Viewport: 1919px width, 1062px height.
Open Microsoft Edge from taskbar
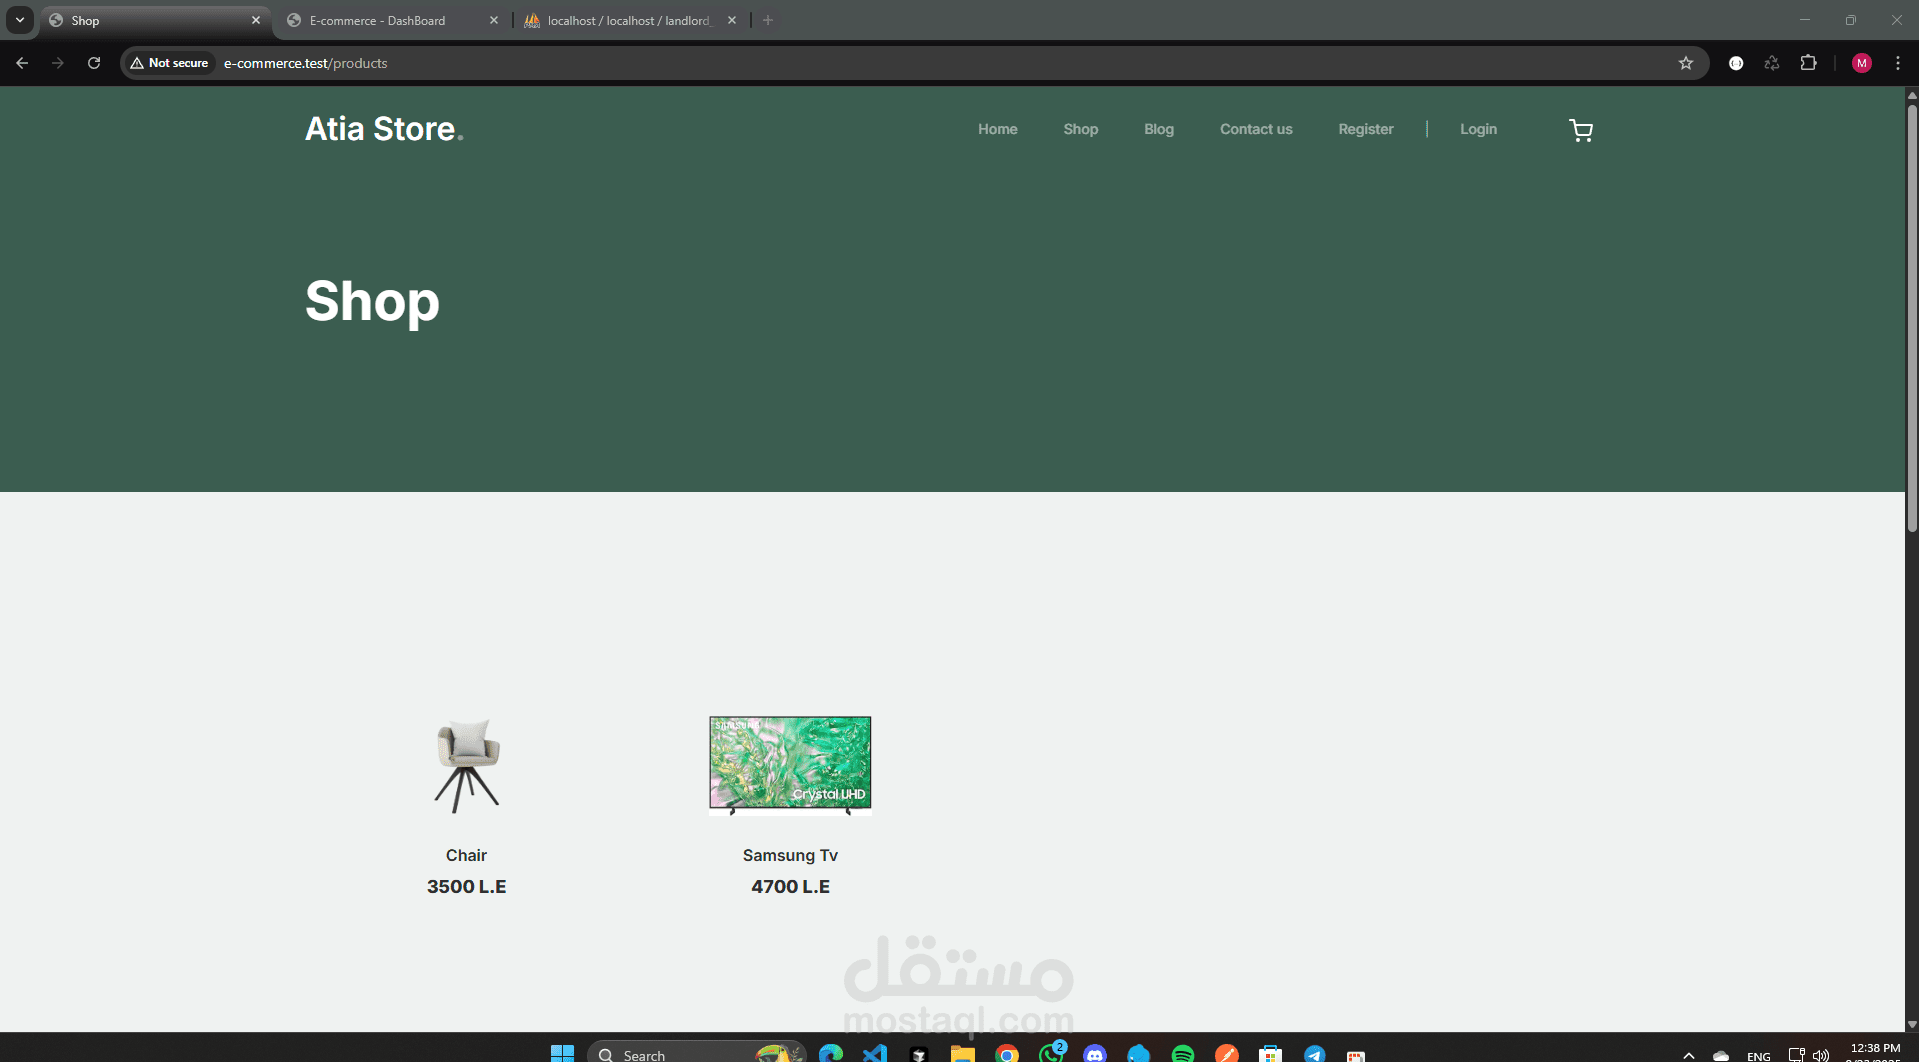831,1054
